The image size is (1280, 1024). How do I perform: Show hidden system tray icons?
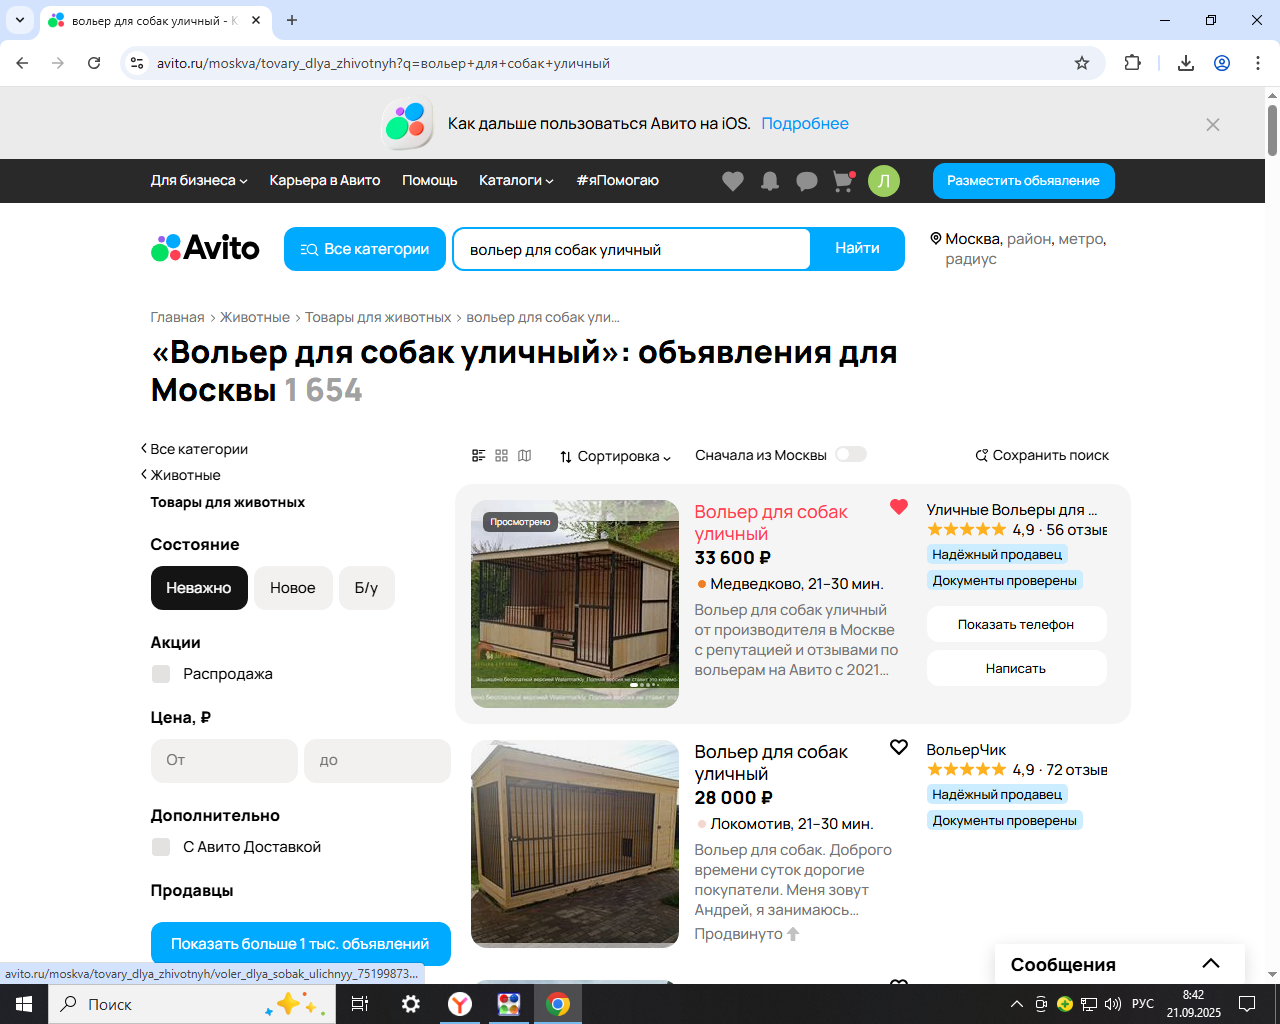pos(1017,1004)
